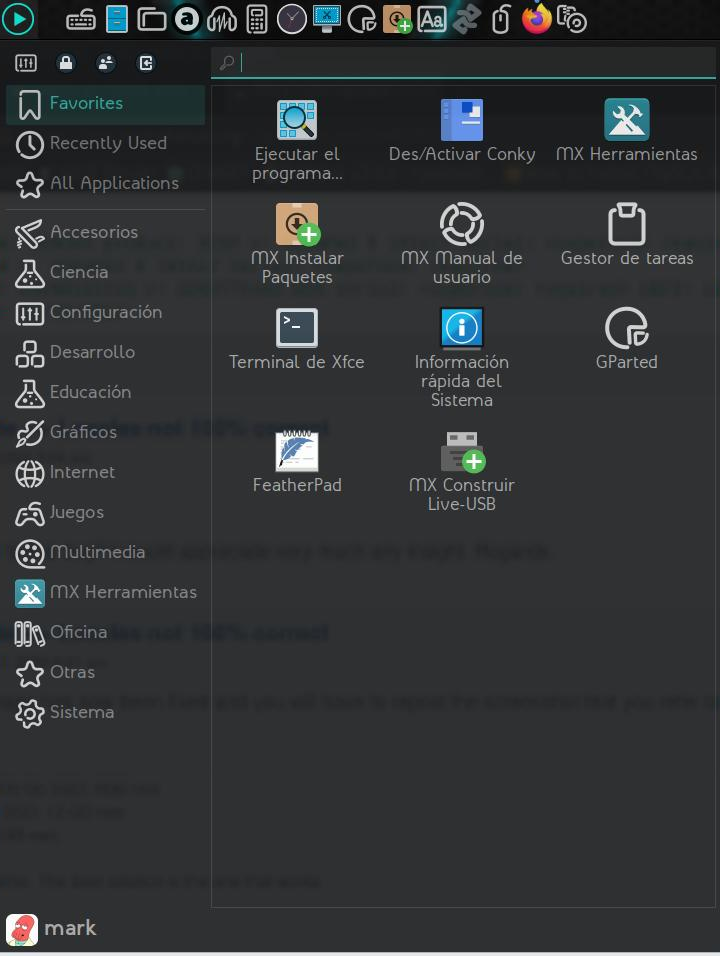The width and height of the screenshot is (720, 956).
Task: Open the Oficina category
Action: tap(105, 633)
